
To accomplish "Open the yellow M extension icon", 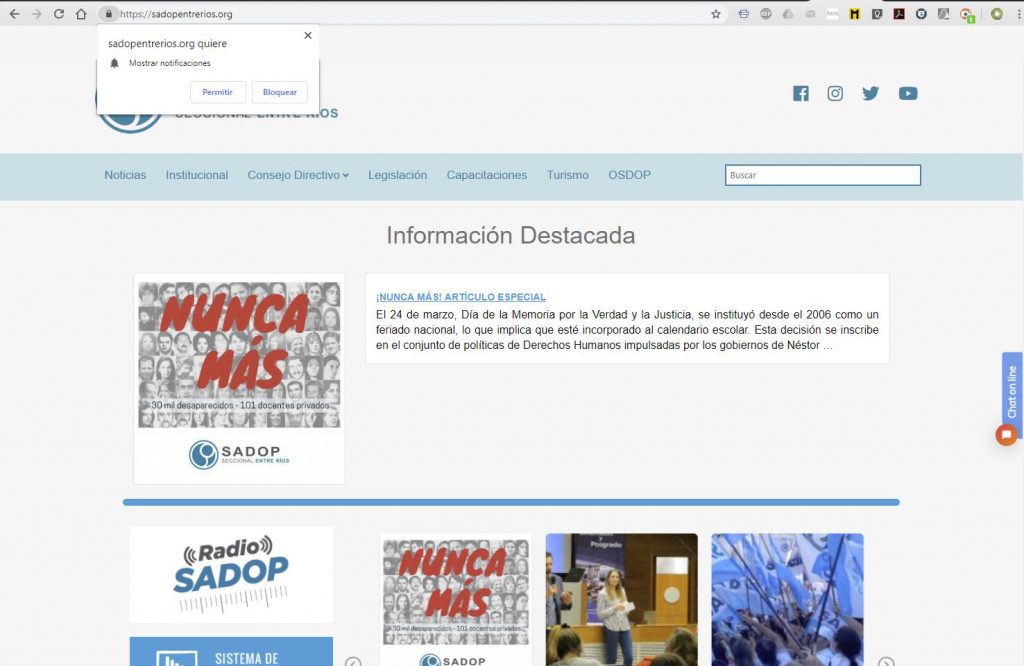I will click(854, 14).
